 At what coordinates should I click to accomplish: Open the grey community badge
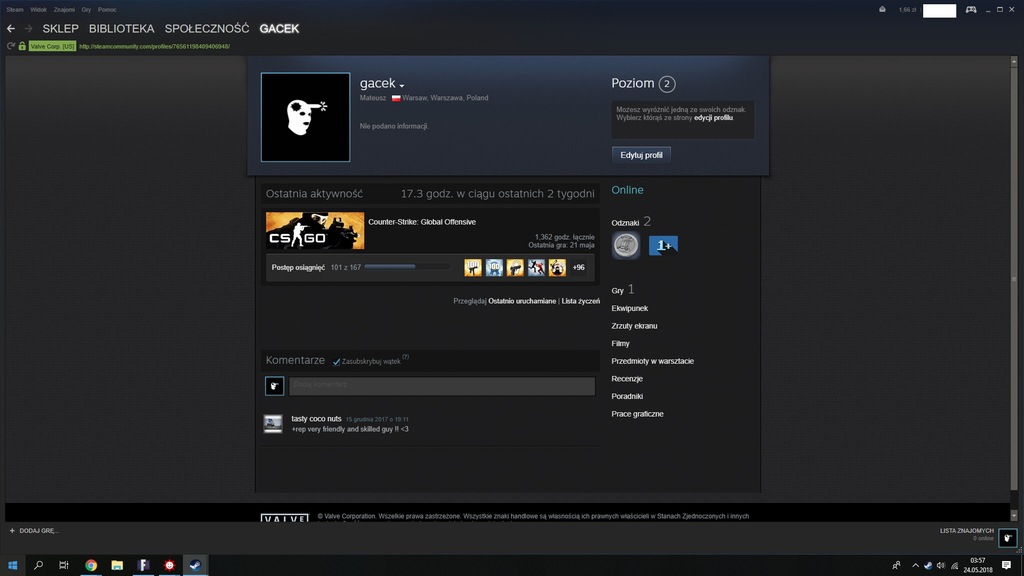click(626, 246)
